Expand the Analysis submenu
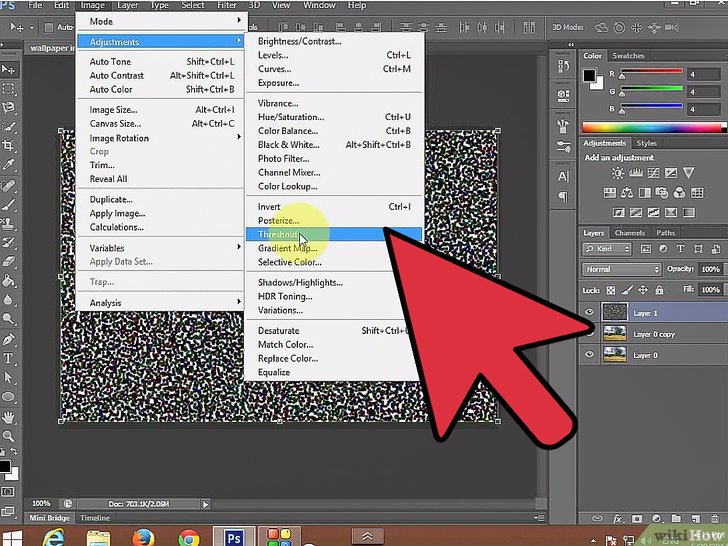The height and width of the screenshot is (546, 728). point(160,303)
